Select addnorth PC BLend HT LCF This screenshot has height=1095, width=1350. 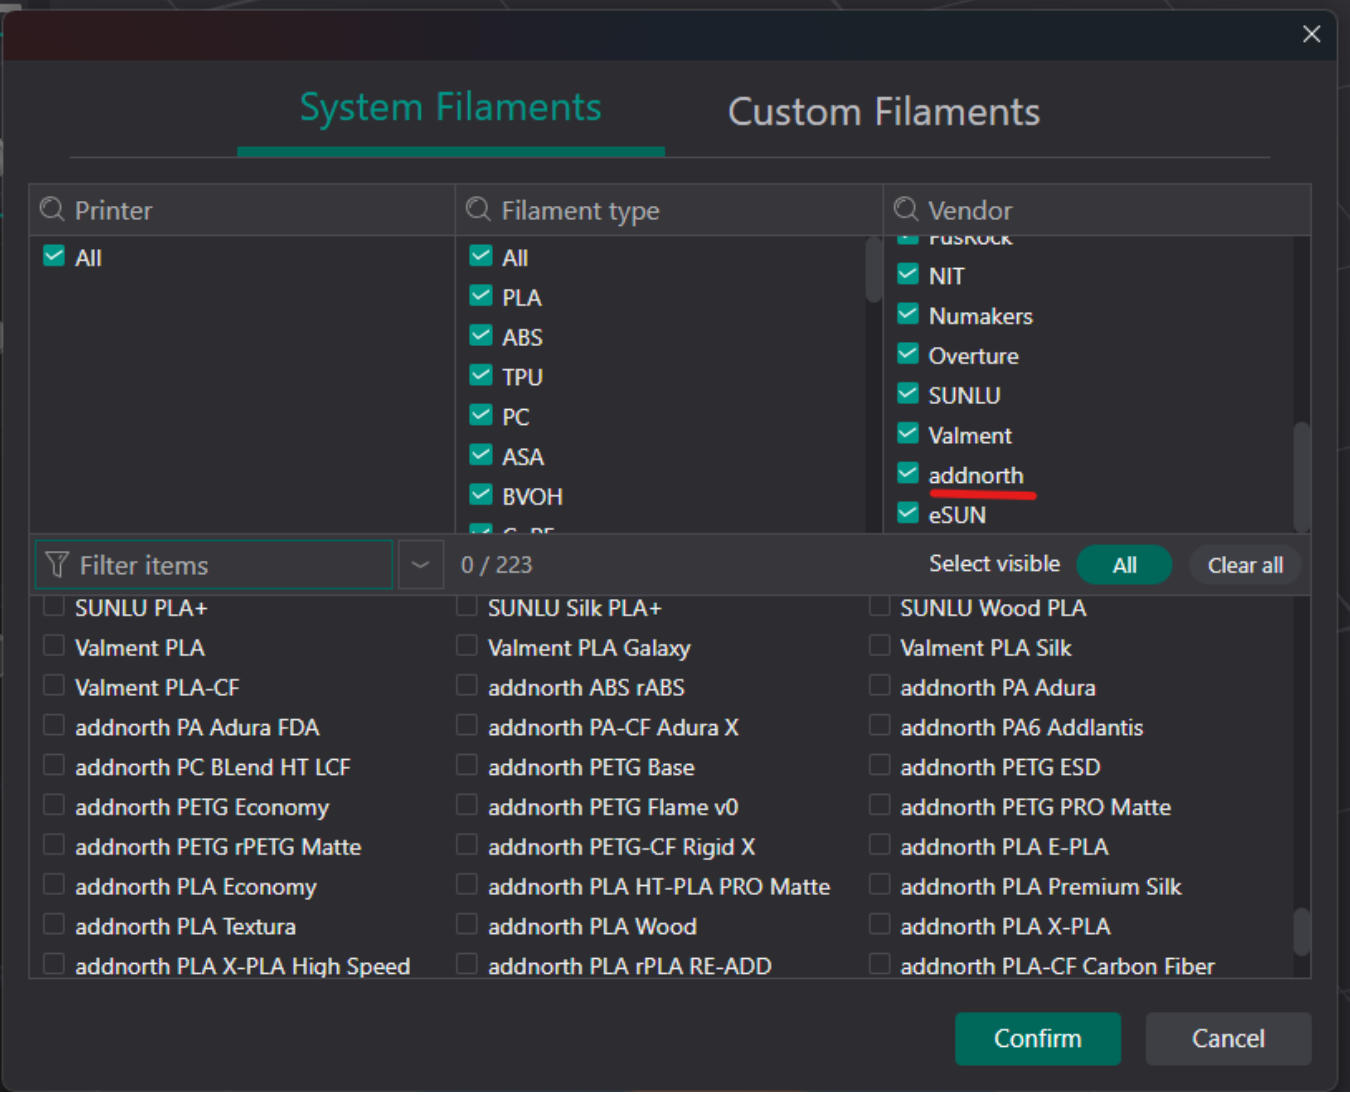pyautogui.click(x=54, y=766)
